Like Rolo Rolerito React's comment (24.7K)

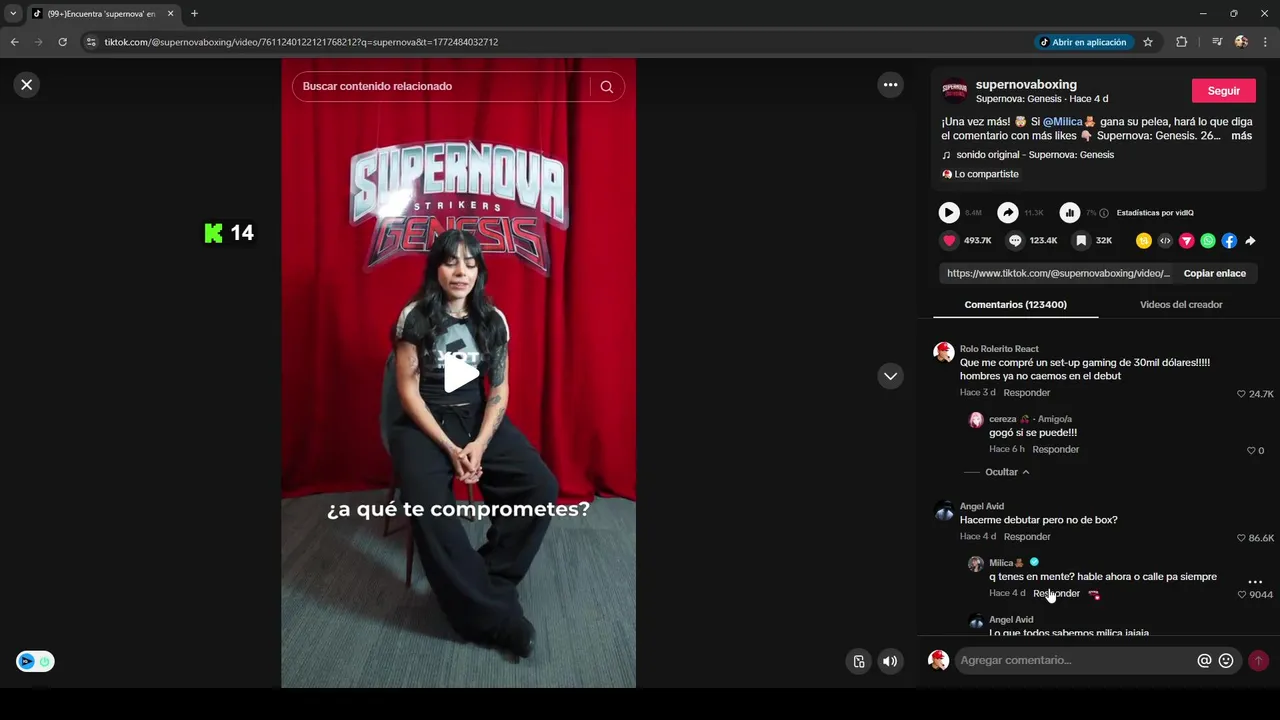pyautogui.click(x=1241, y=395)
